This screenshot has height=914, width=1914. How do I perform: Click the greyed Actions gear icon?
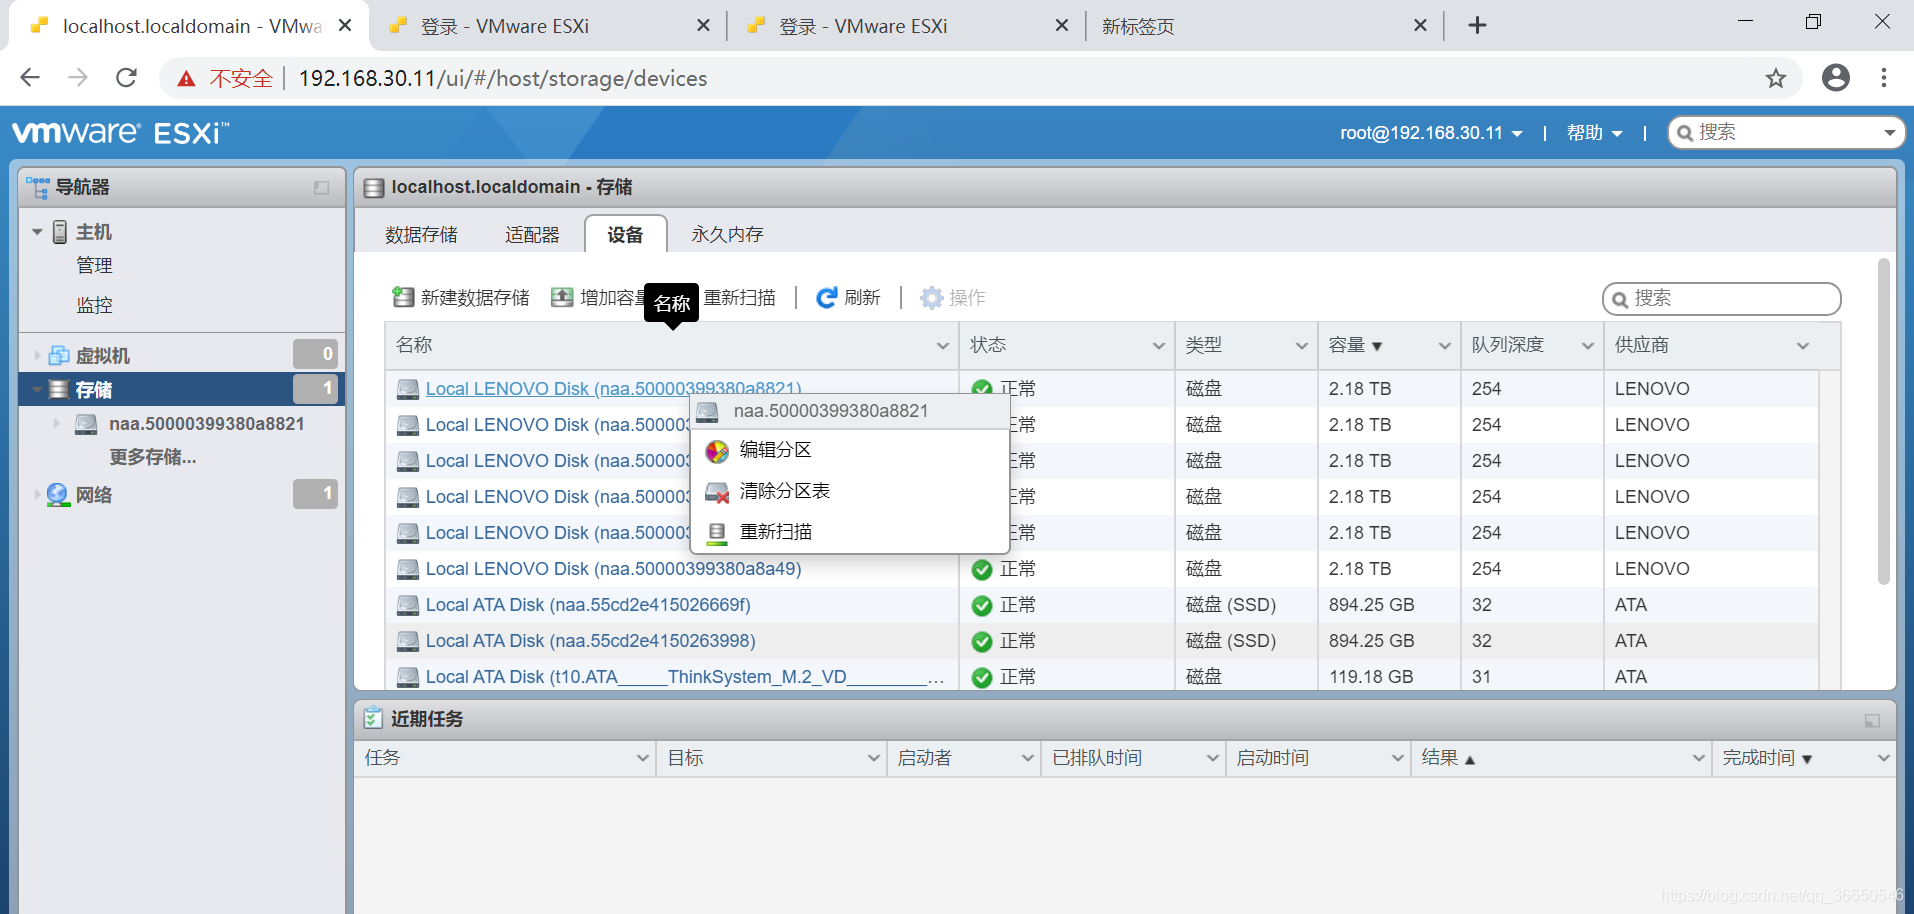[931, 298]
